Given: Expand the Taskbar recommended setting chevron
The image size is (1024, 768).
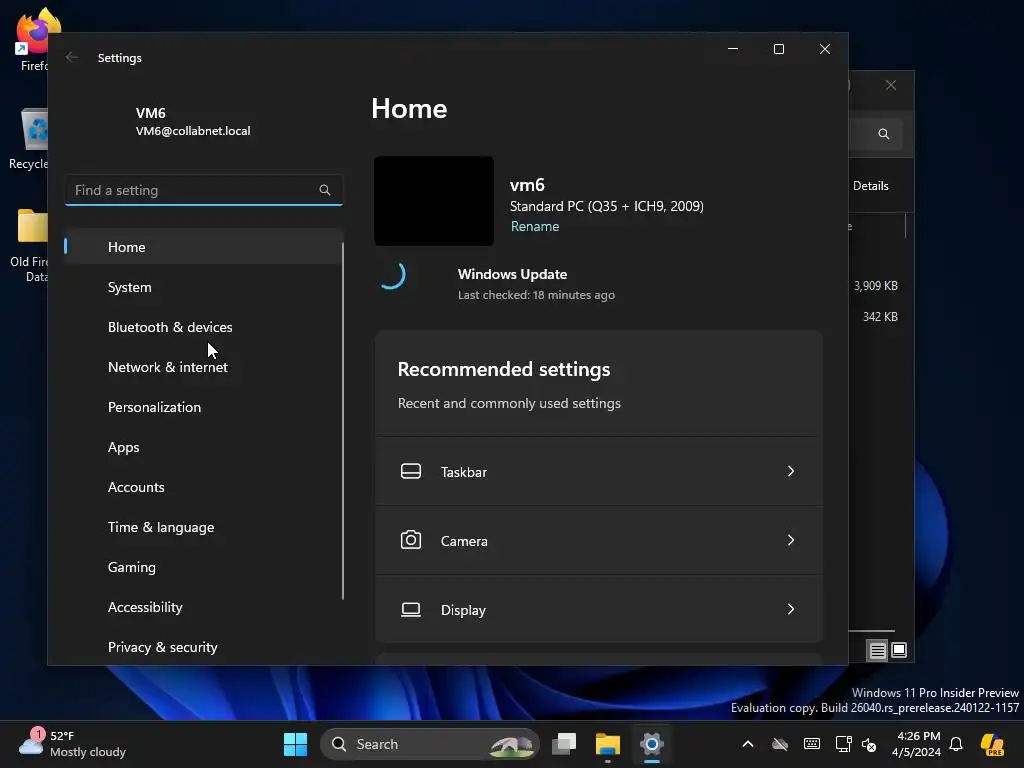Looking at the screenshot, I should pos(791,471).
